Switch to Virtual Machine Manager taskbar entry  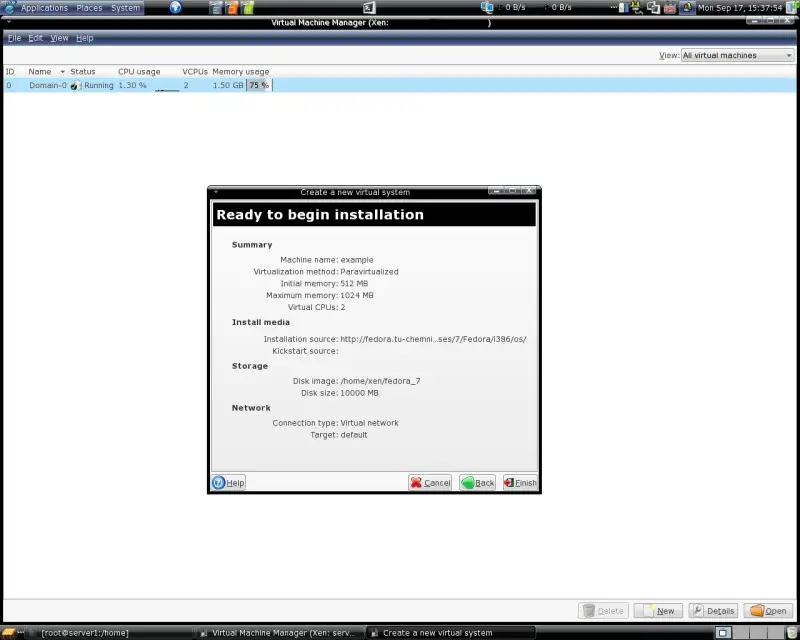coord(280,633)
